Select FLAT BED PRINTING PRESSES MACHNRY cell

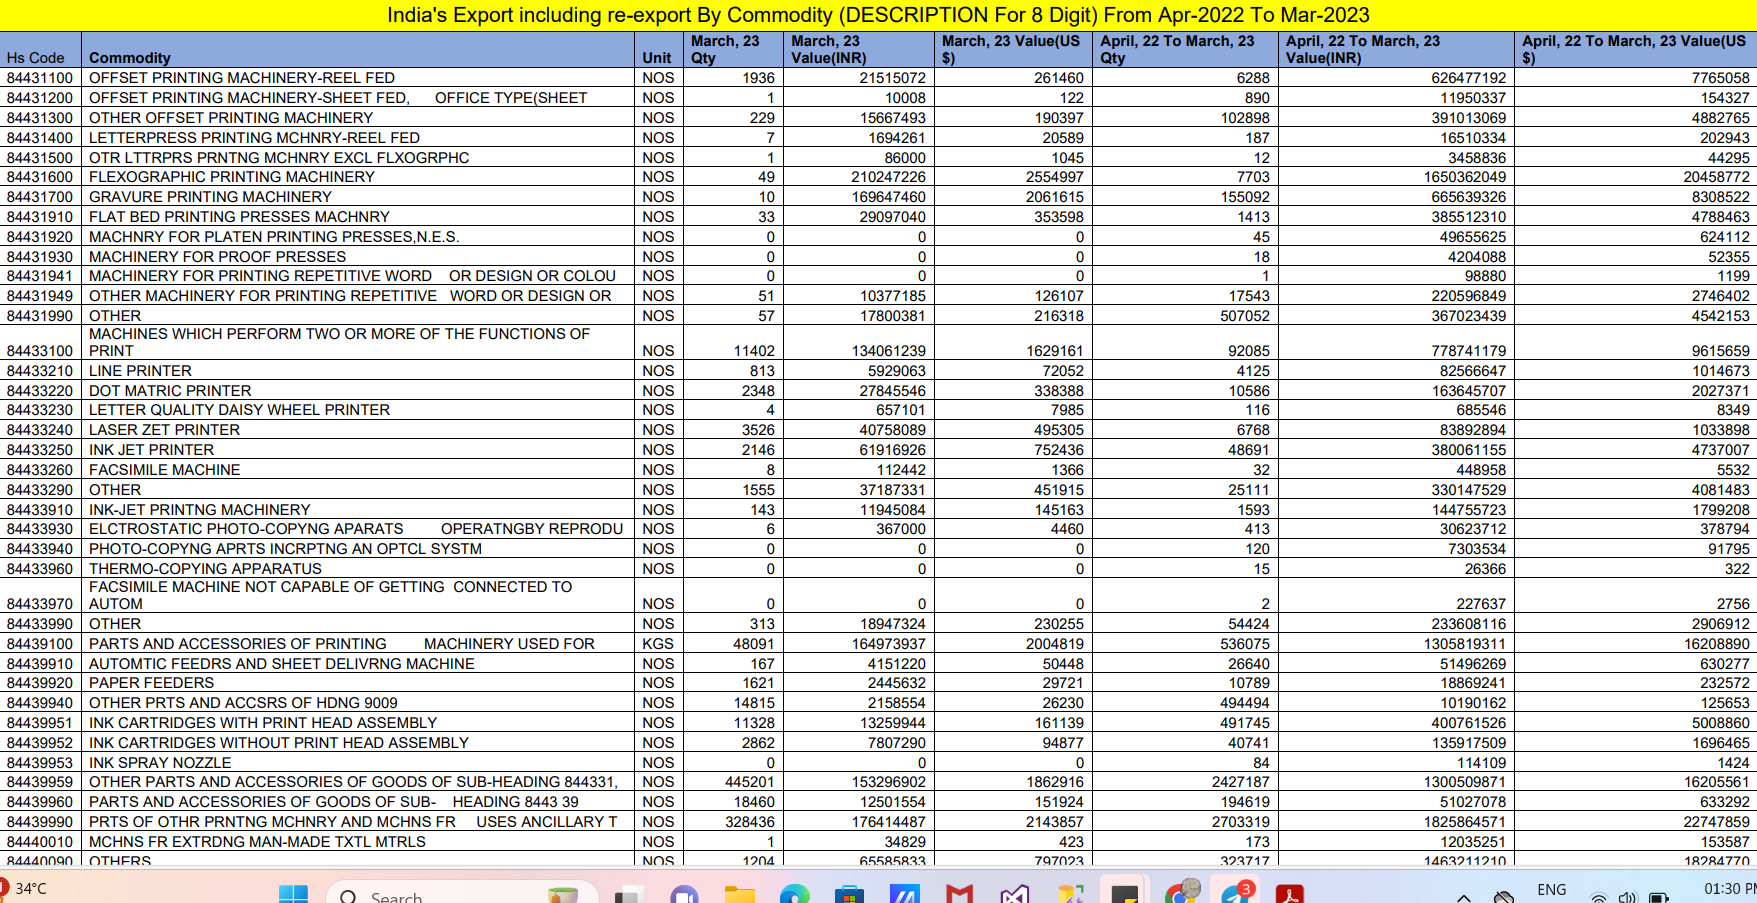coord(357,217)
